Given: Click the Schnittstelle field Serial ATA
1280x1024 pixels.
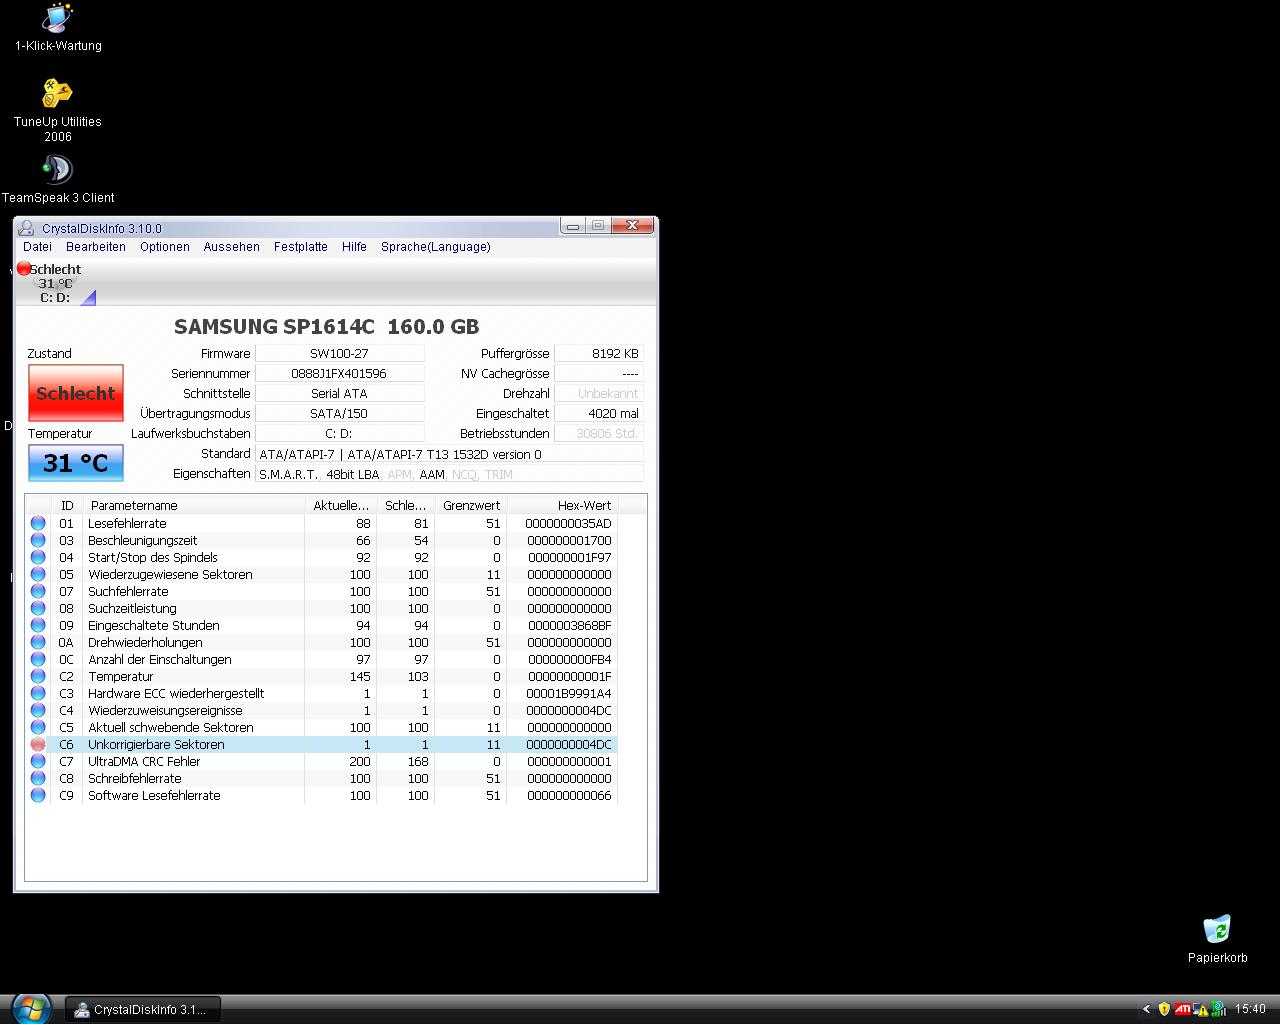Looking at the screenshot, I should (340, 393).
